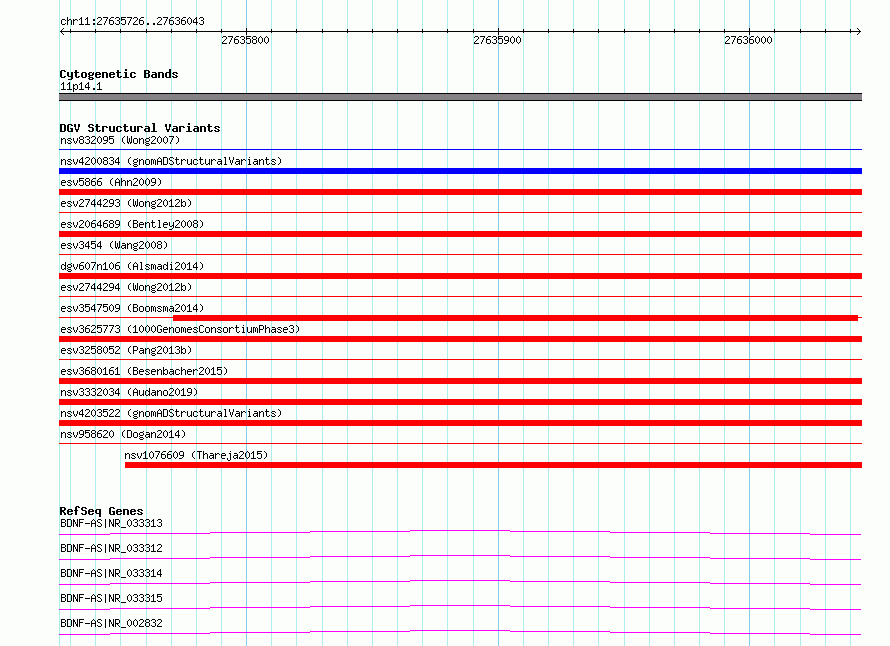
Task: Click the 27636000 ruler tick label
Action: pyautogui.click(x=748, y=40)
